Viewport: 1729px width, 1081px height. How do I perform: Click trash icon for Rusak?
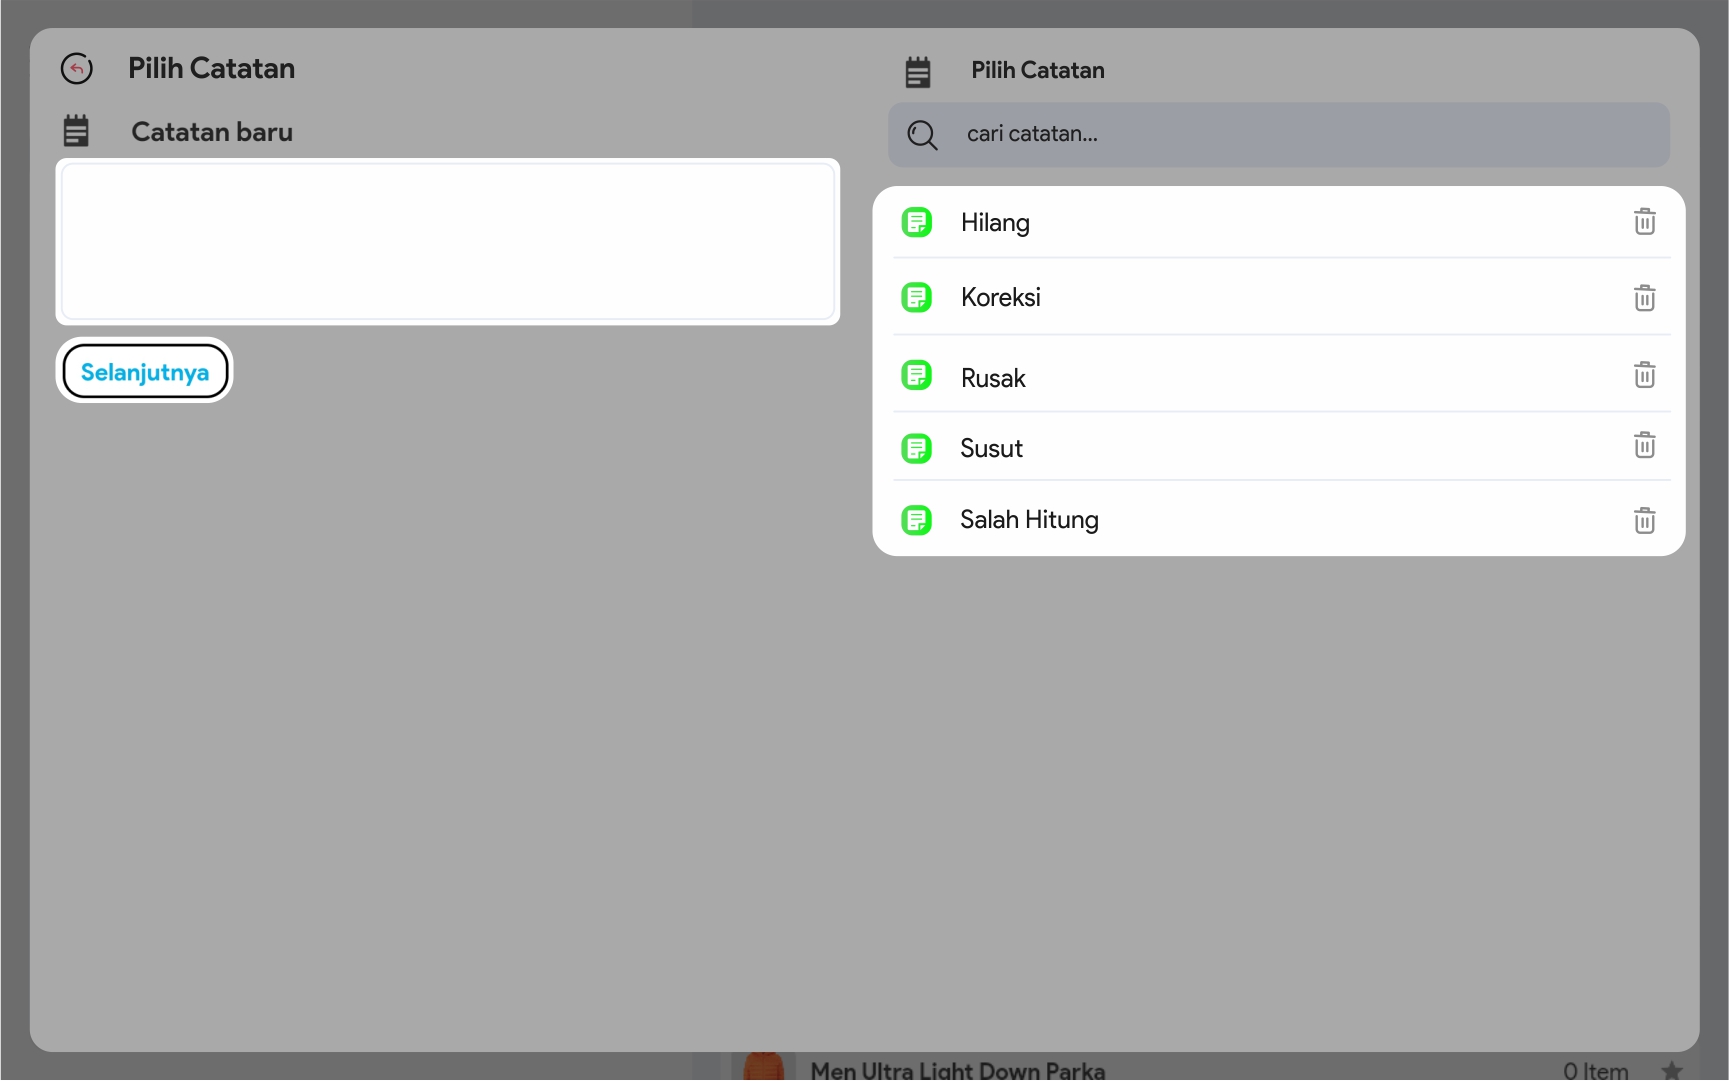point(1644,375)
